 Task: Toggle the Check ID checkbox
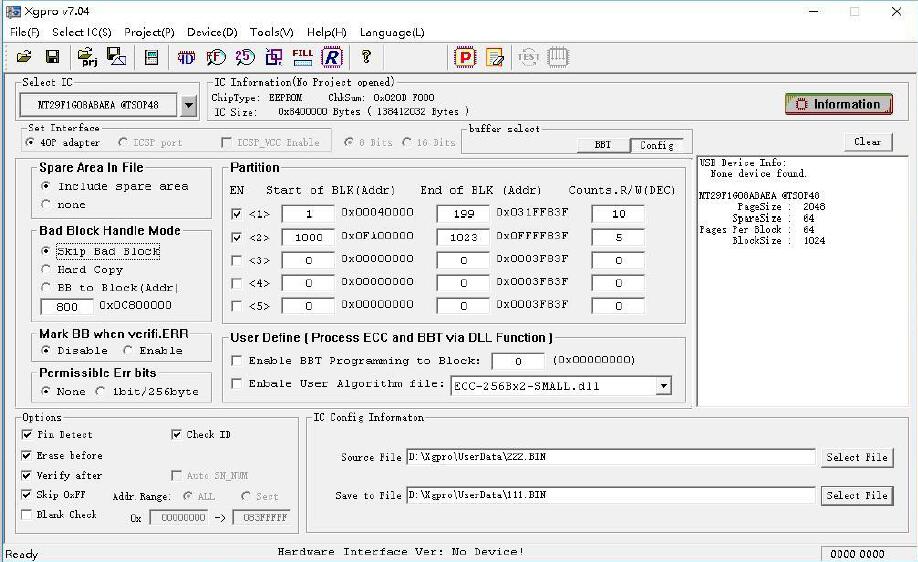(176, 434)
